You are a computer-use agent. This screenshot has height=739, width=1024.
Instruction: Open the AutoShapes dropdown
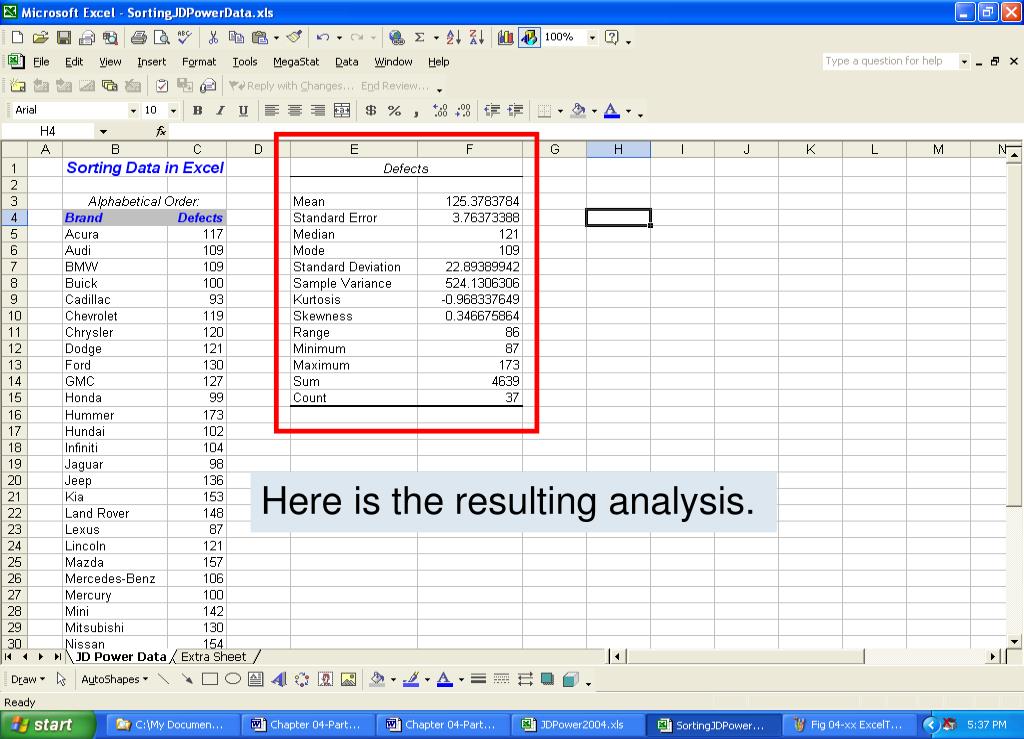[x=114, y=680]
